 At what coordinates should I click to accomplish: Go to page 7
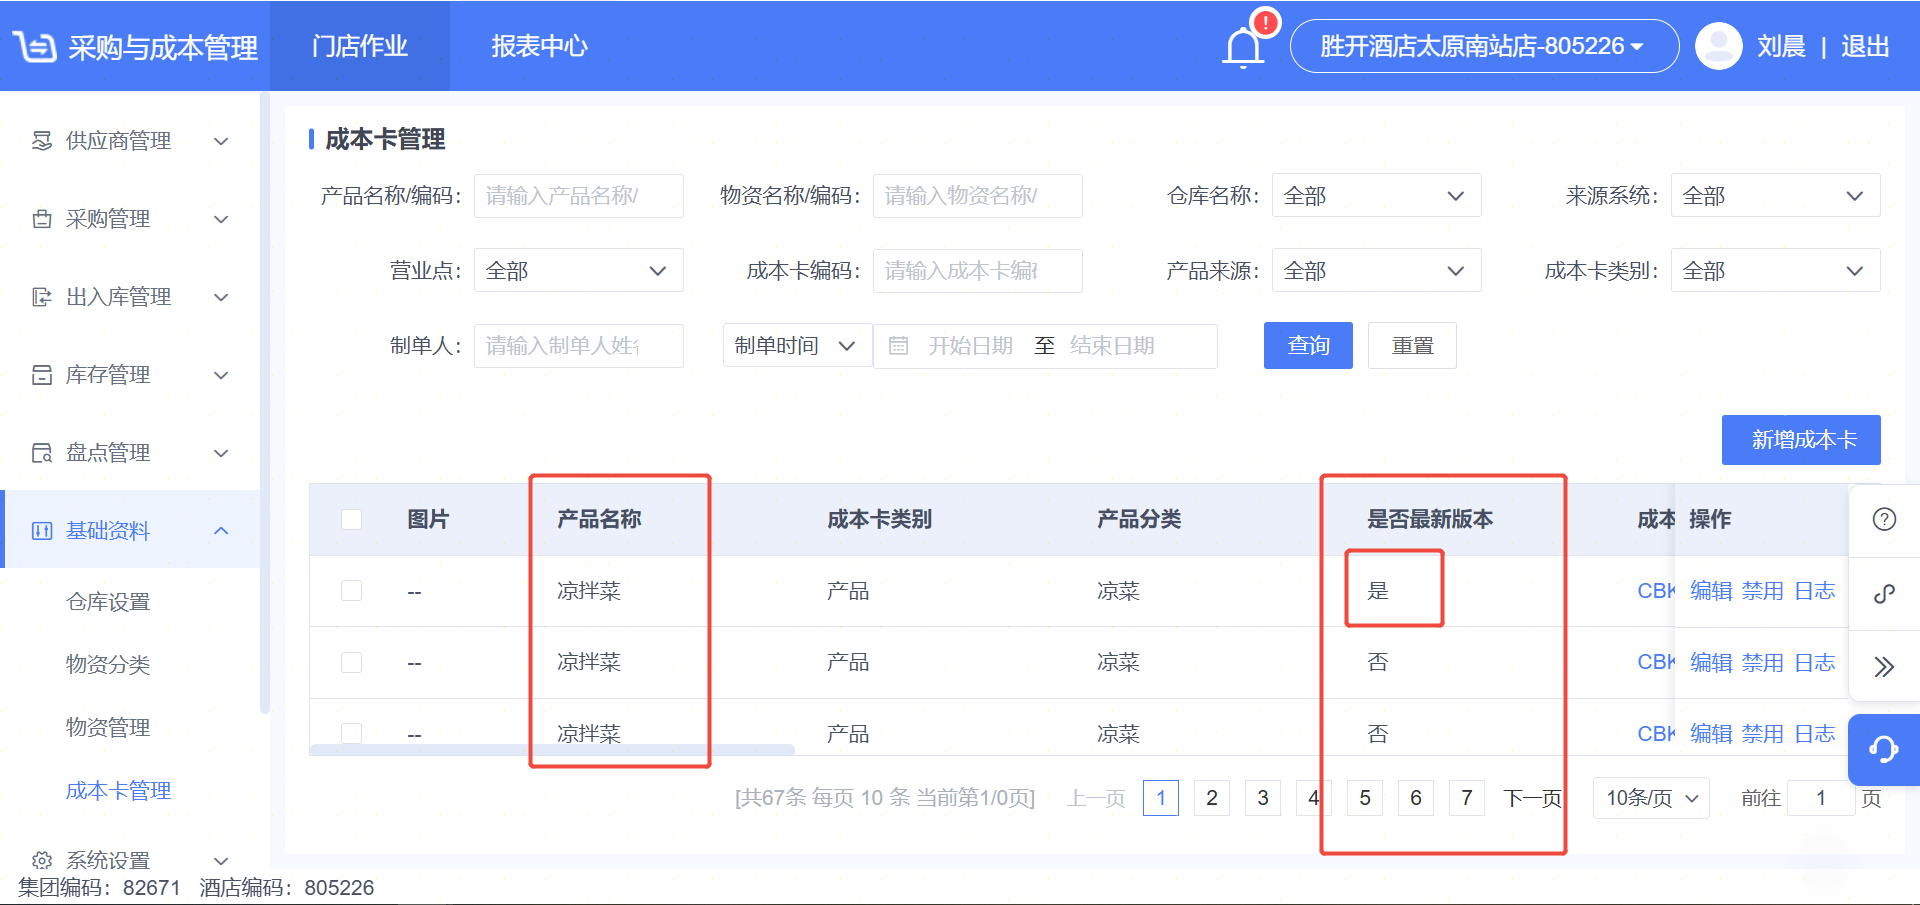coord(1467,798)
